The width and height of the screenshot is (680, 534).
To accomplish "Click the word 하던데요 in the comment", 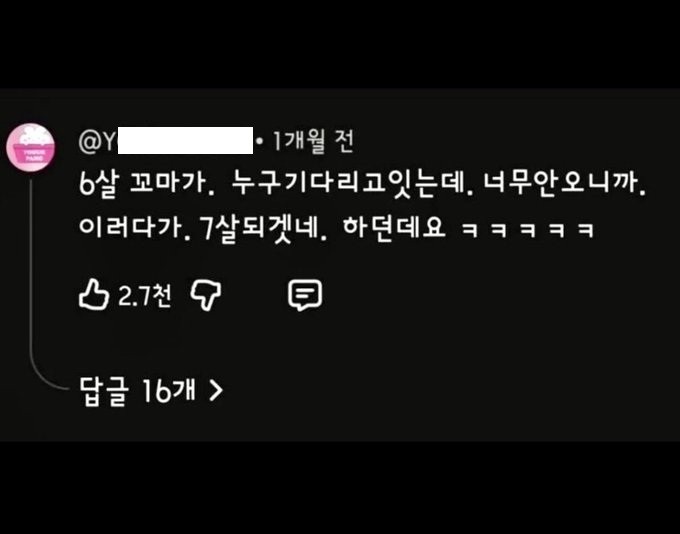I will 394,228.
